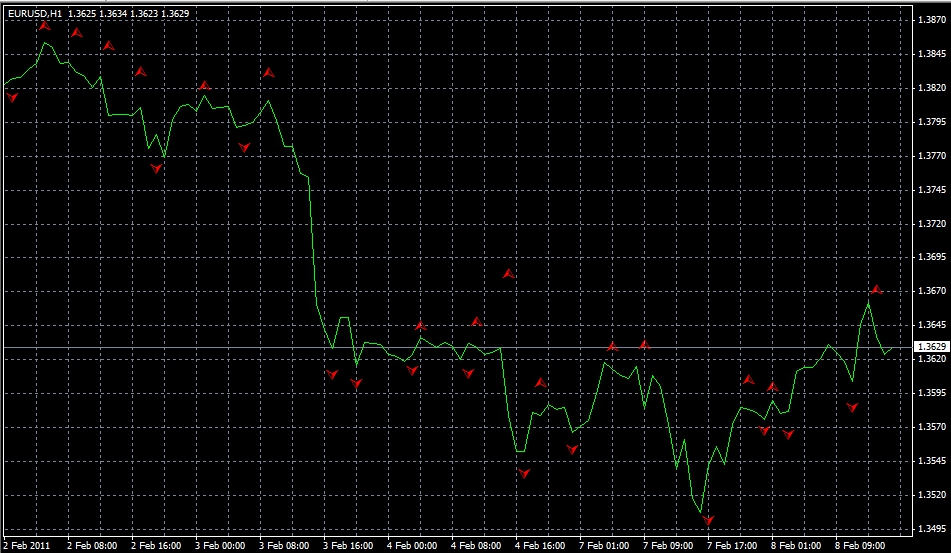Click the EURUSD,H1 chart title text

pos(35,13)
